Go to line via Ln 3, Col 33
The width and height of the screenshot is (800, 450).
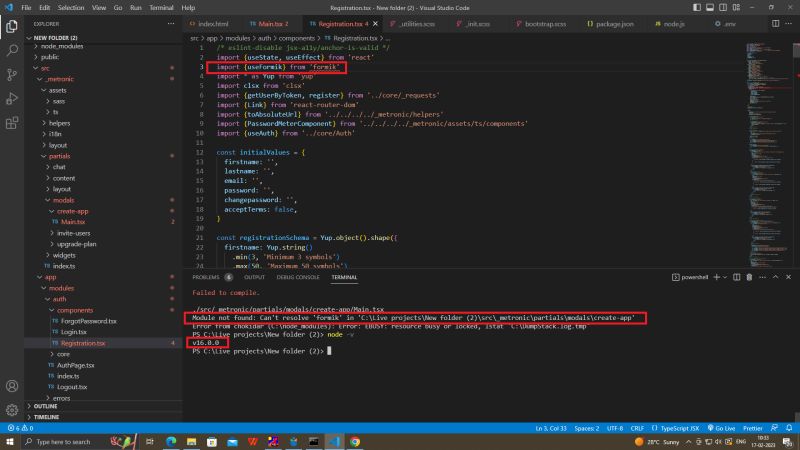pyautogui.click(x=551, y=428)
